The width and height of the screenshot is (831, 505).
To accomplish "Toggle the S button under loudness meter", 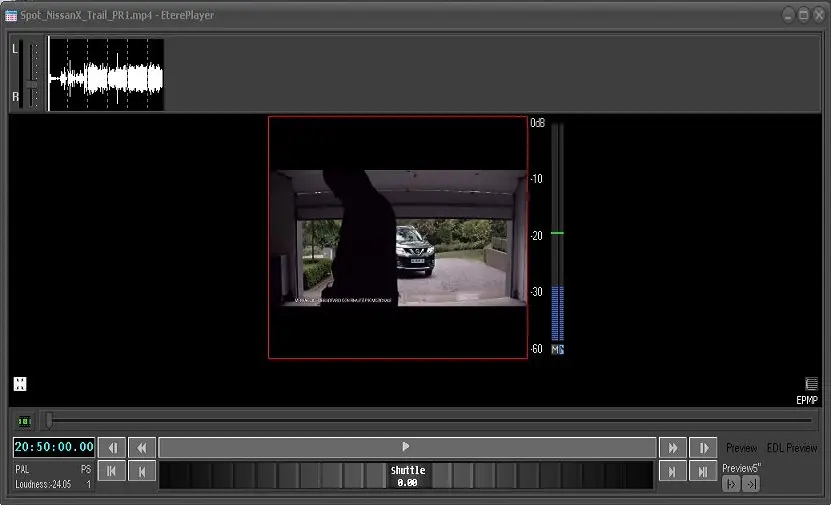I will (x=562, y=349).
